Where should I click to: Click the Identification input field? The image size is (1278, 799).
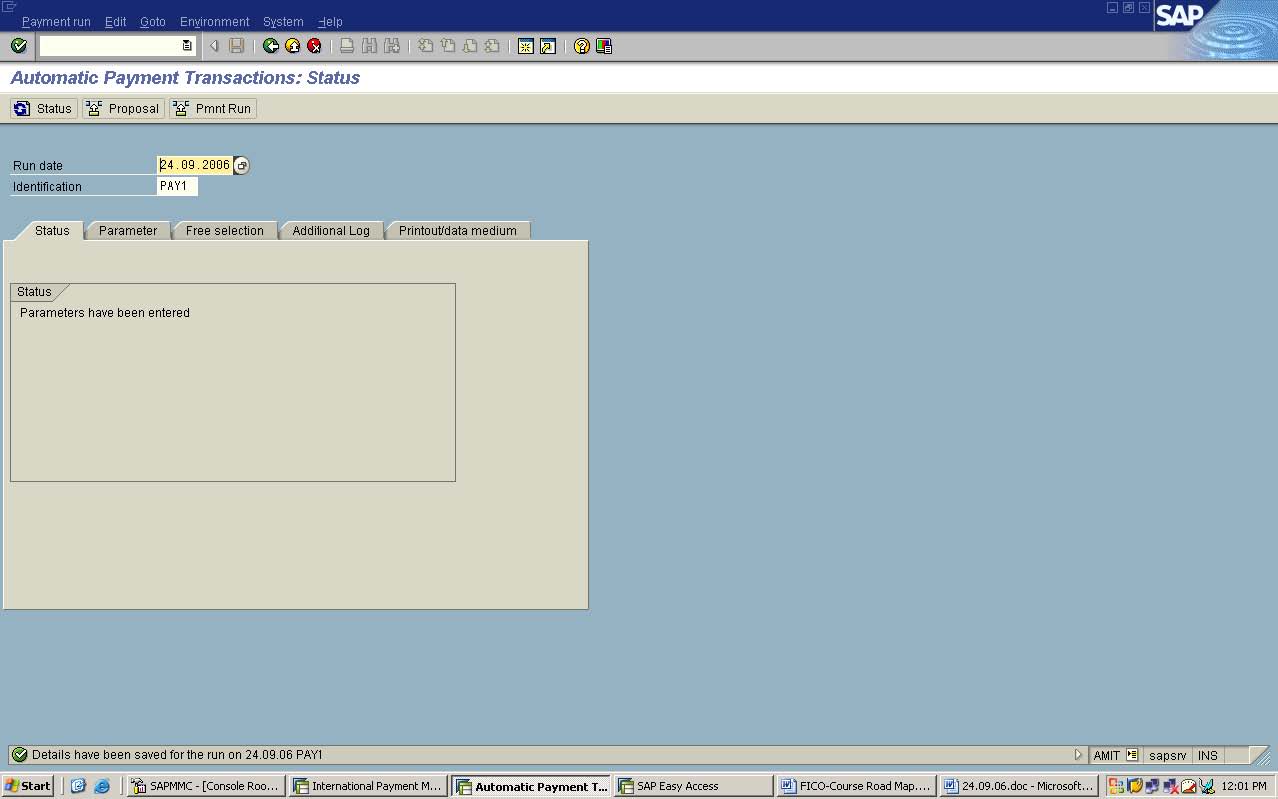(x=177, y=187)
